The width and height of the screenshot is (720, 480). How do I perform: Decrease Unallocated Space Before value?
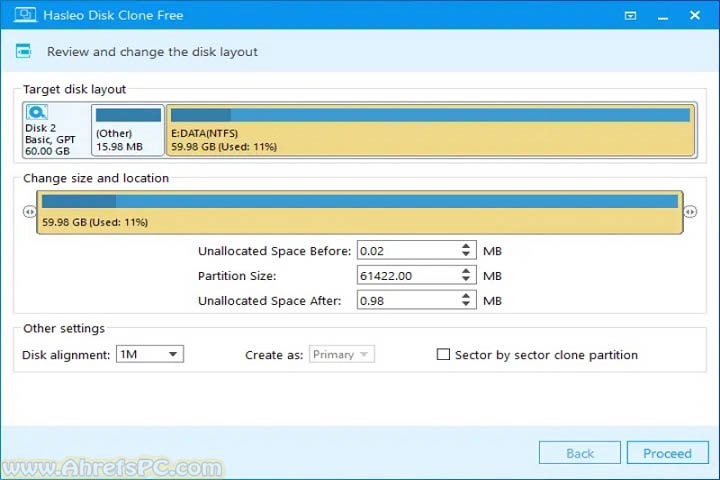pos(466,254)
